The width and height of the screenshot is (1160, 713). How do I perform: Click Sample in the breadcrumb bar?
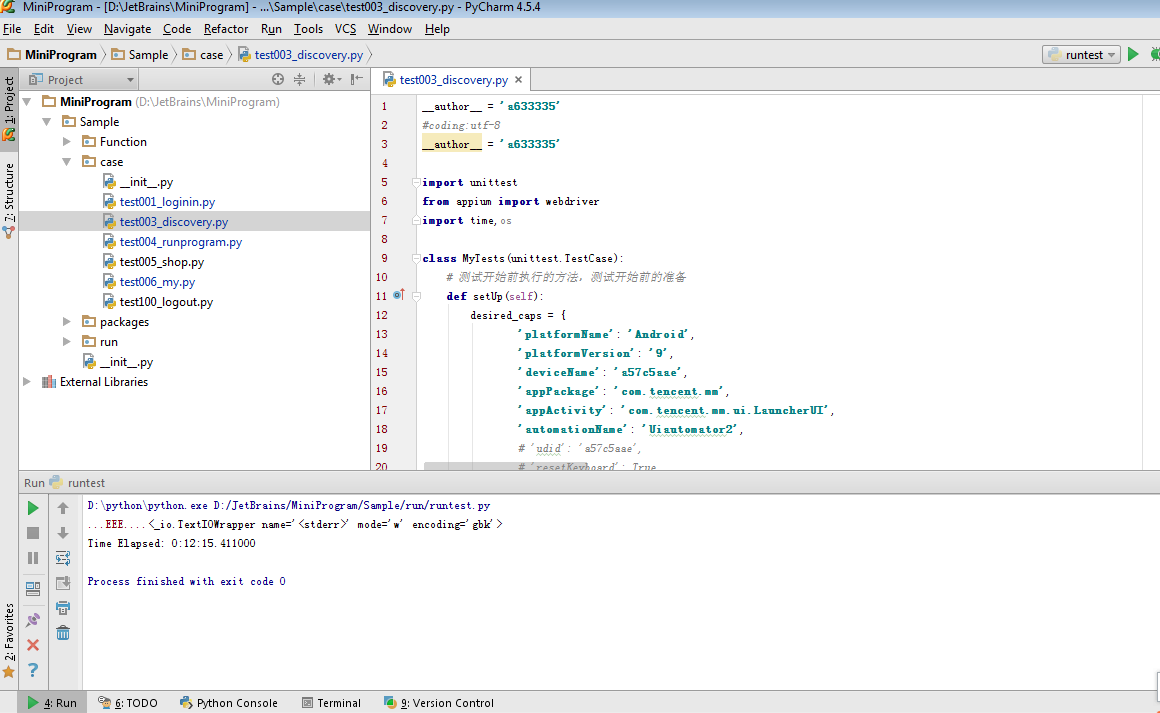click(x=148, y=55)
